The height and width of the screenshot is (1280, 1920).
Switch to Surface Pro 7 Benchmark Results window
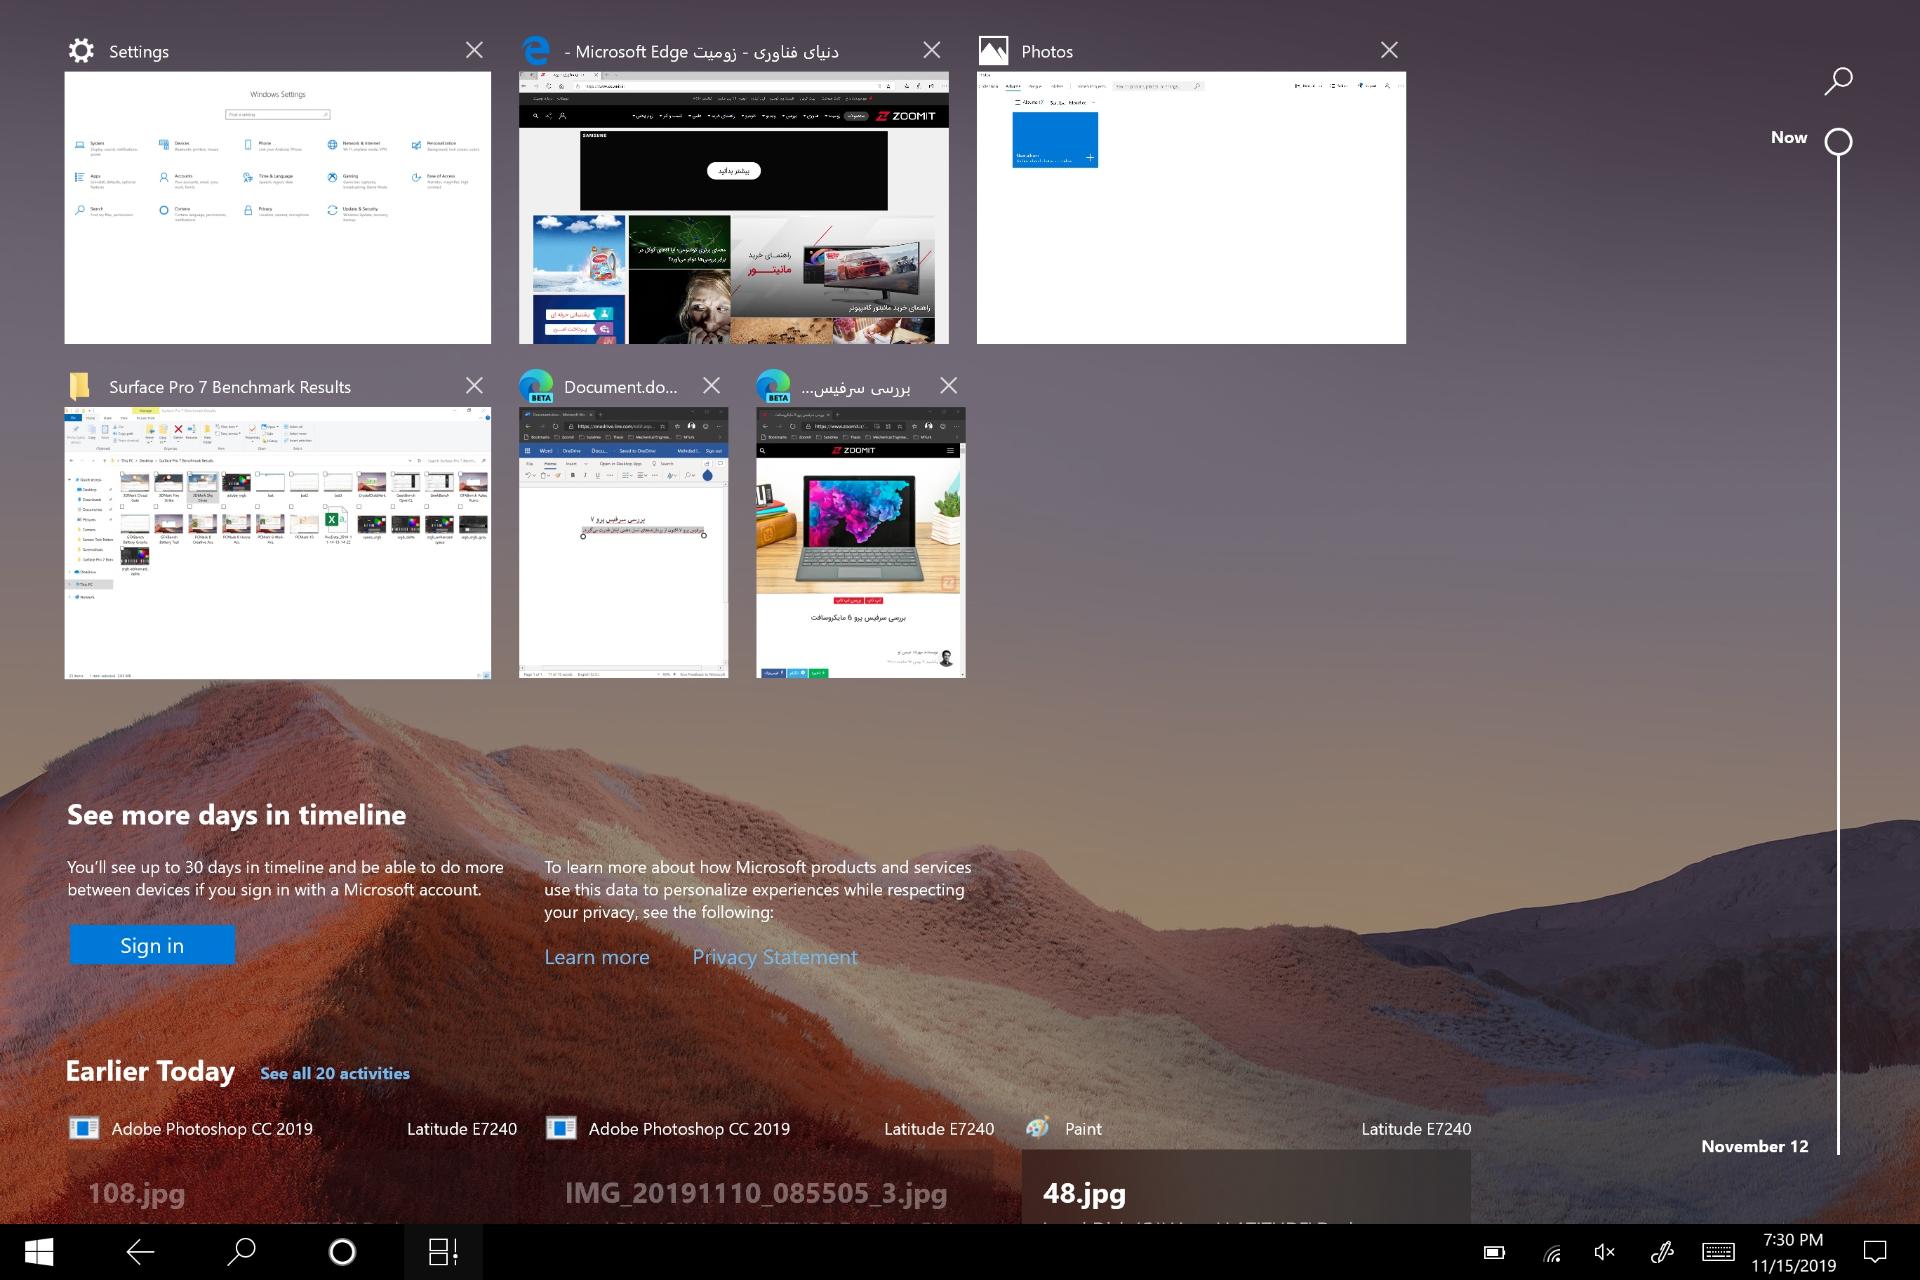pos(278,542)
